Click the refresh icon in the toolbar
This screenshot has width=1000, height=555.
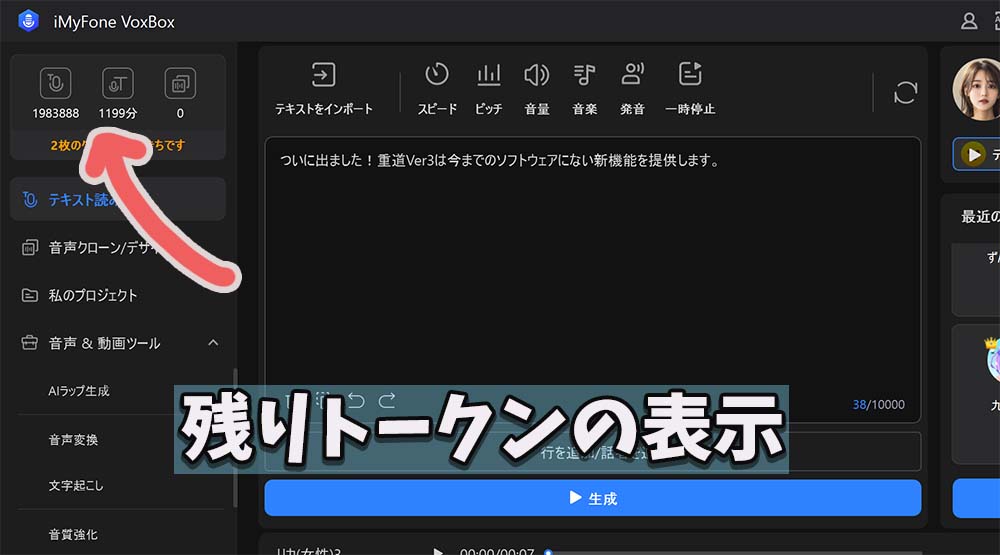click(x=905, y=93)
